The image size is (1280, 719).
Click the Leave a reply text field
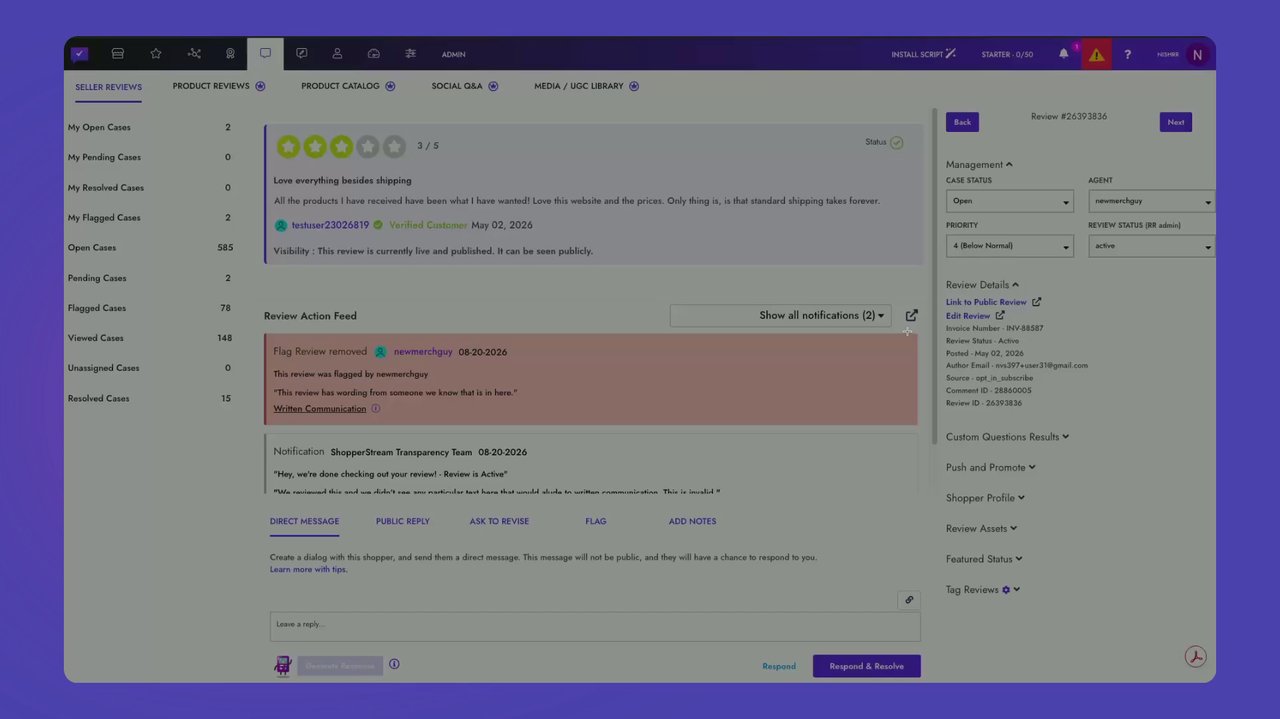tap(595, 626)
